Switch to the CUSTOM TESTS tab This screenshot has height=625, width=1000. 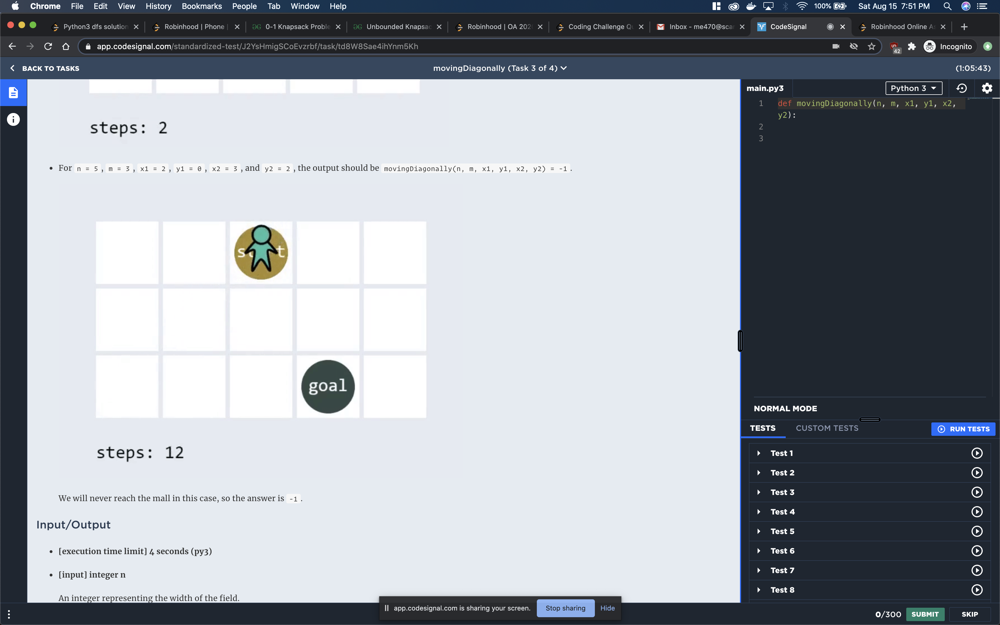pos(827,429)
